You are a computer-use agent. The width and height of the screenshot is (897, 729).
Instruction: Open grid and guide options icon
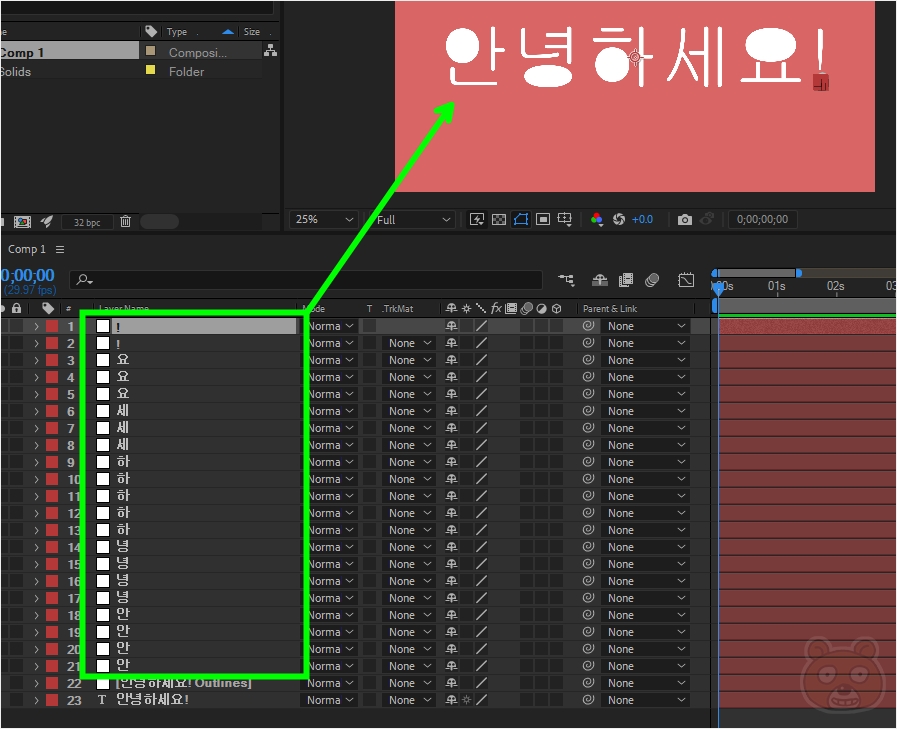565,219
